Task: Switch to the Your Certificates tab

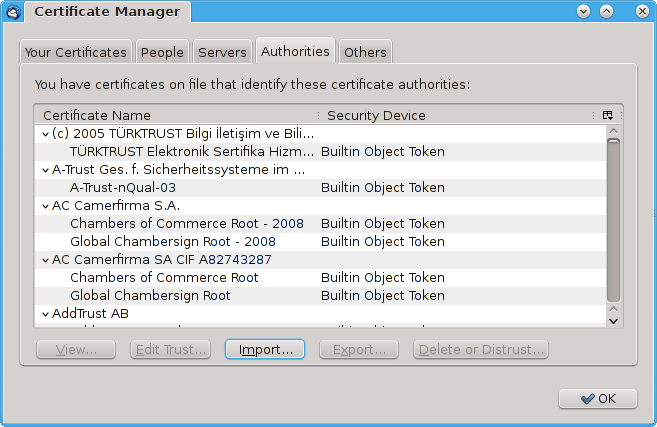Action: point(75,52)
